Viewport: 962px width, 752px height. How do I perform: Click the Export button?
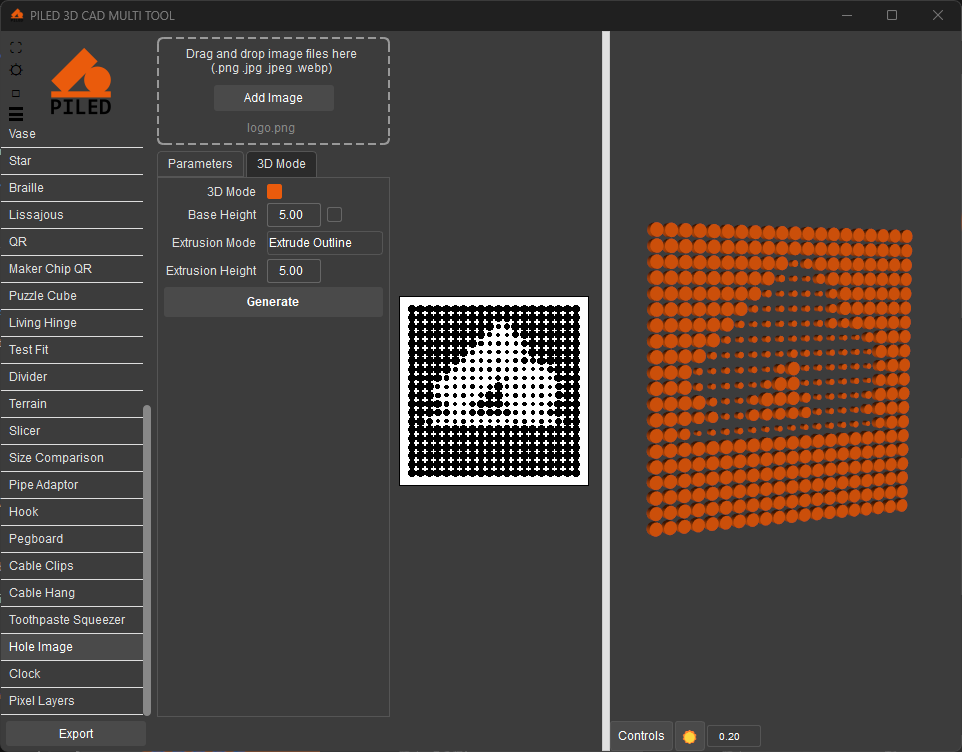(x=76, y=734)
